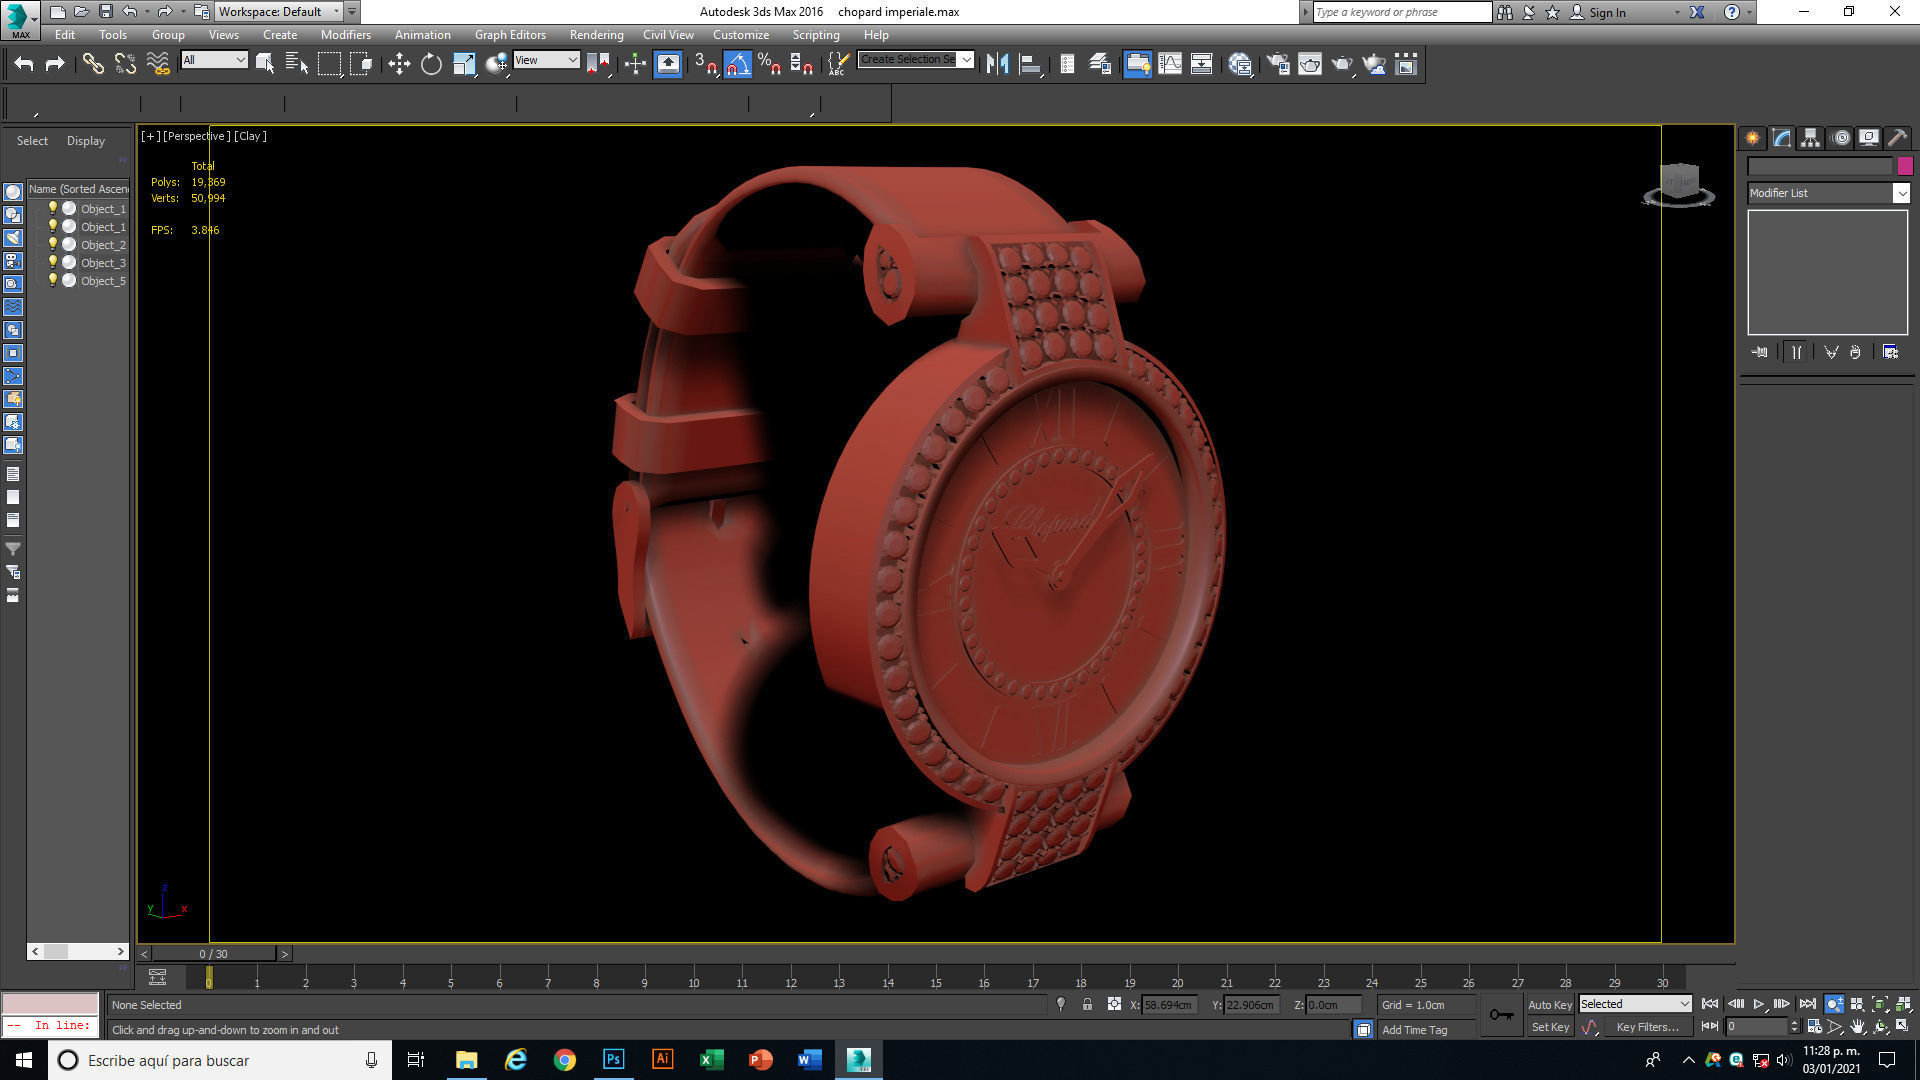This screenshot has height=1080, width=1920.
Task: Switch to the Display tab in Scene Explorer
Action: [x=86, y=141]
